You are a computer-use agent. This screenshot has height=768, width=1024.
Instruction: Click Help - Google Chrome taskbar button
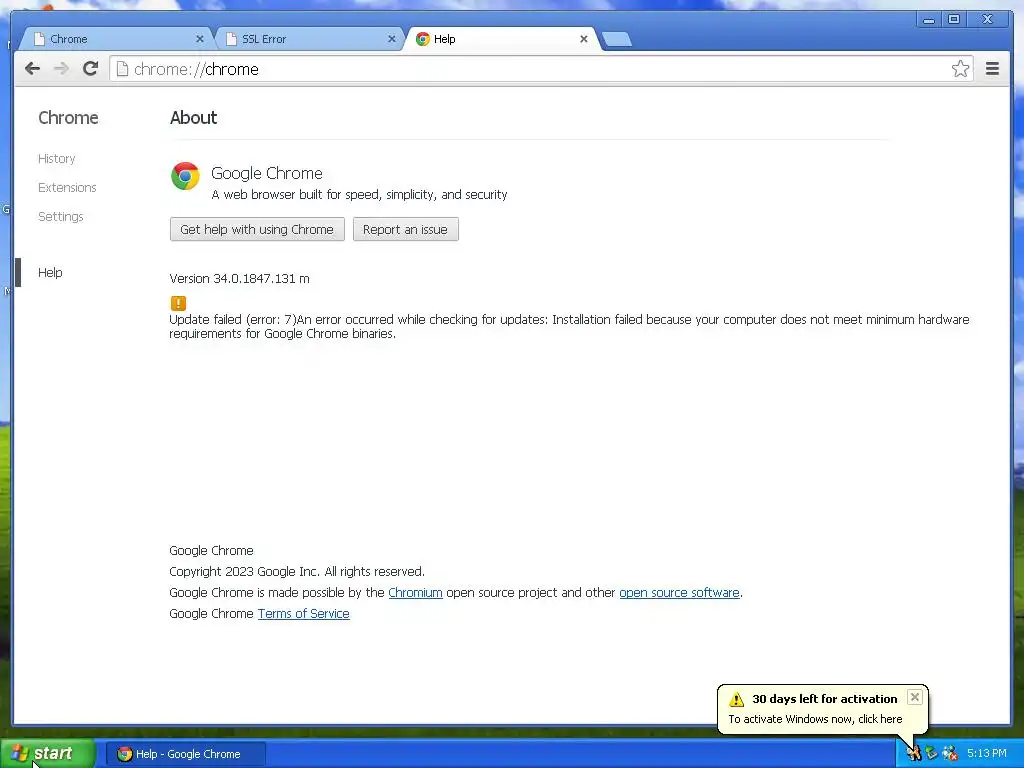(x=185, y=754)
